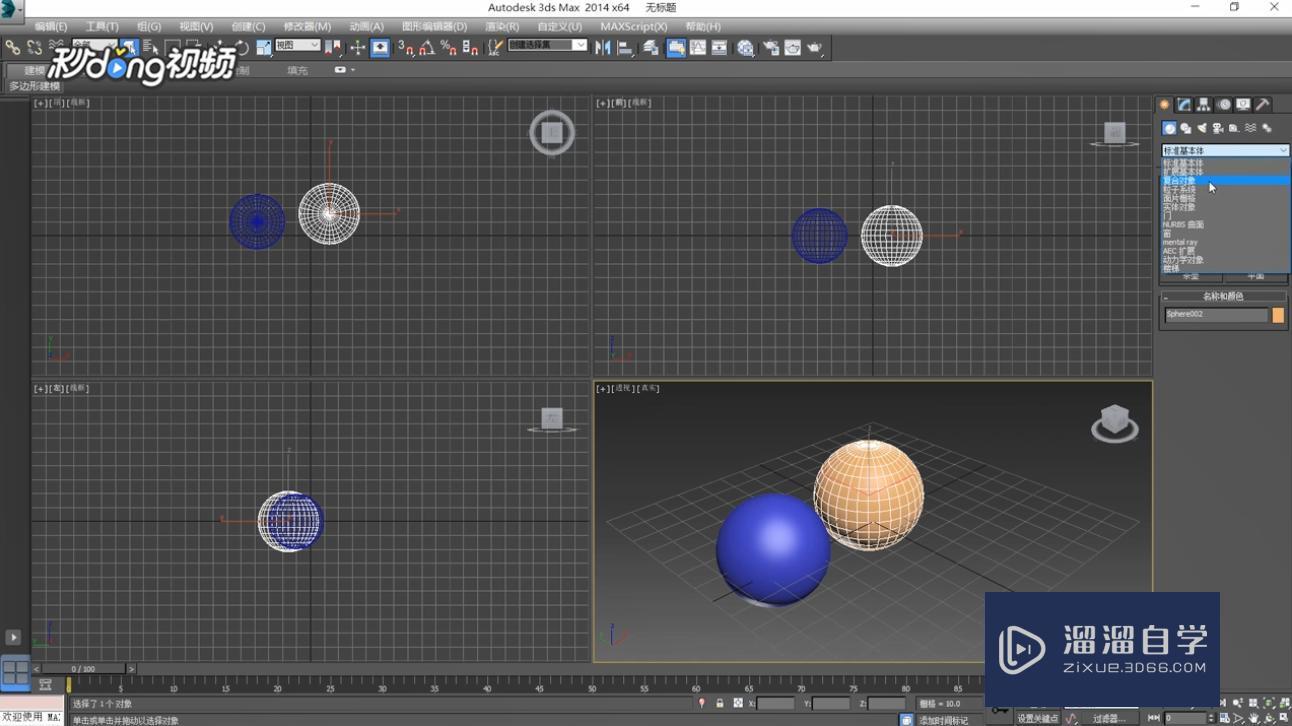Screen dimensions: 1292x726
Task: Select the Shapes category icon in Create panel
Action: click(1186, 128)
